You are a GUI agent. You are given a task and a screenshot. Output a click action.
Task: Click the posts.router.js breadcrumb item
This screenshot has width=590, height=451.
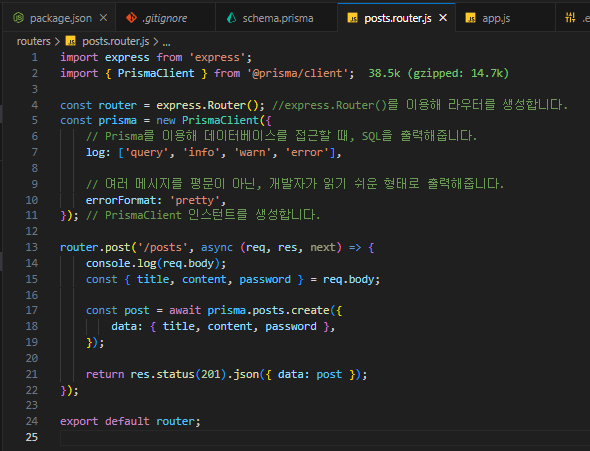(x=116, y=41)
